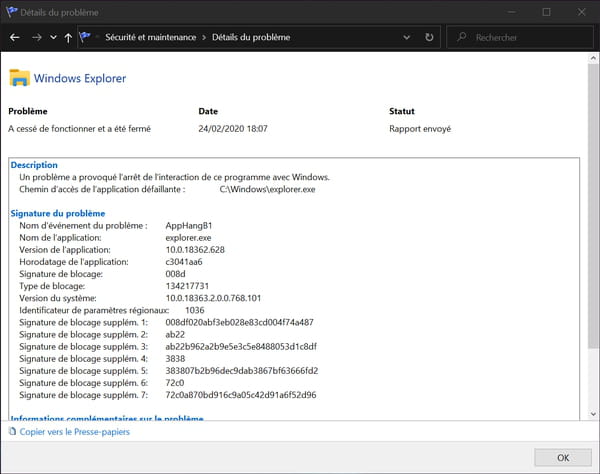Click the Windows Explorer folder icon
This screenshot has height=474, width=600.
[x=19, y=78]
